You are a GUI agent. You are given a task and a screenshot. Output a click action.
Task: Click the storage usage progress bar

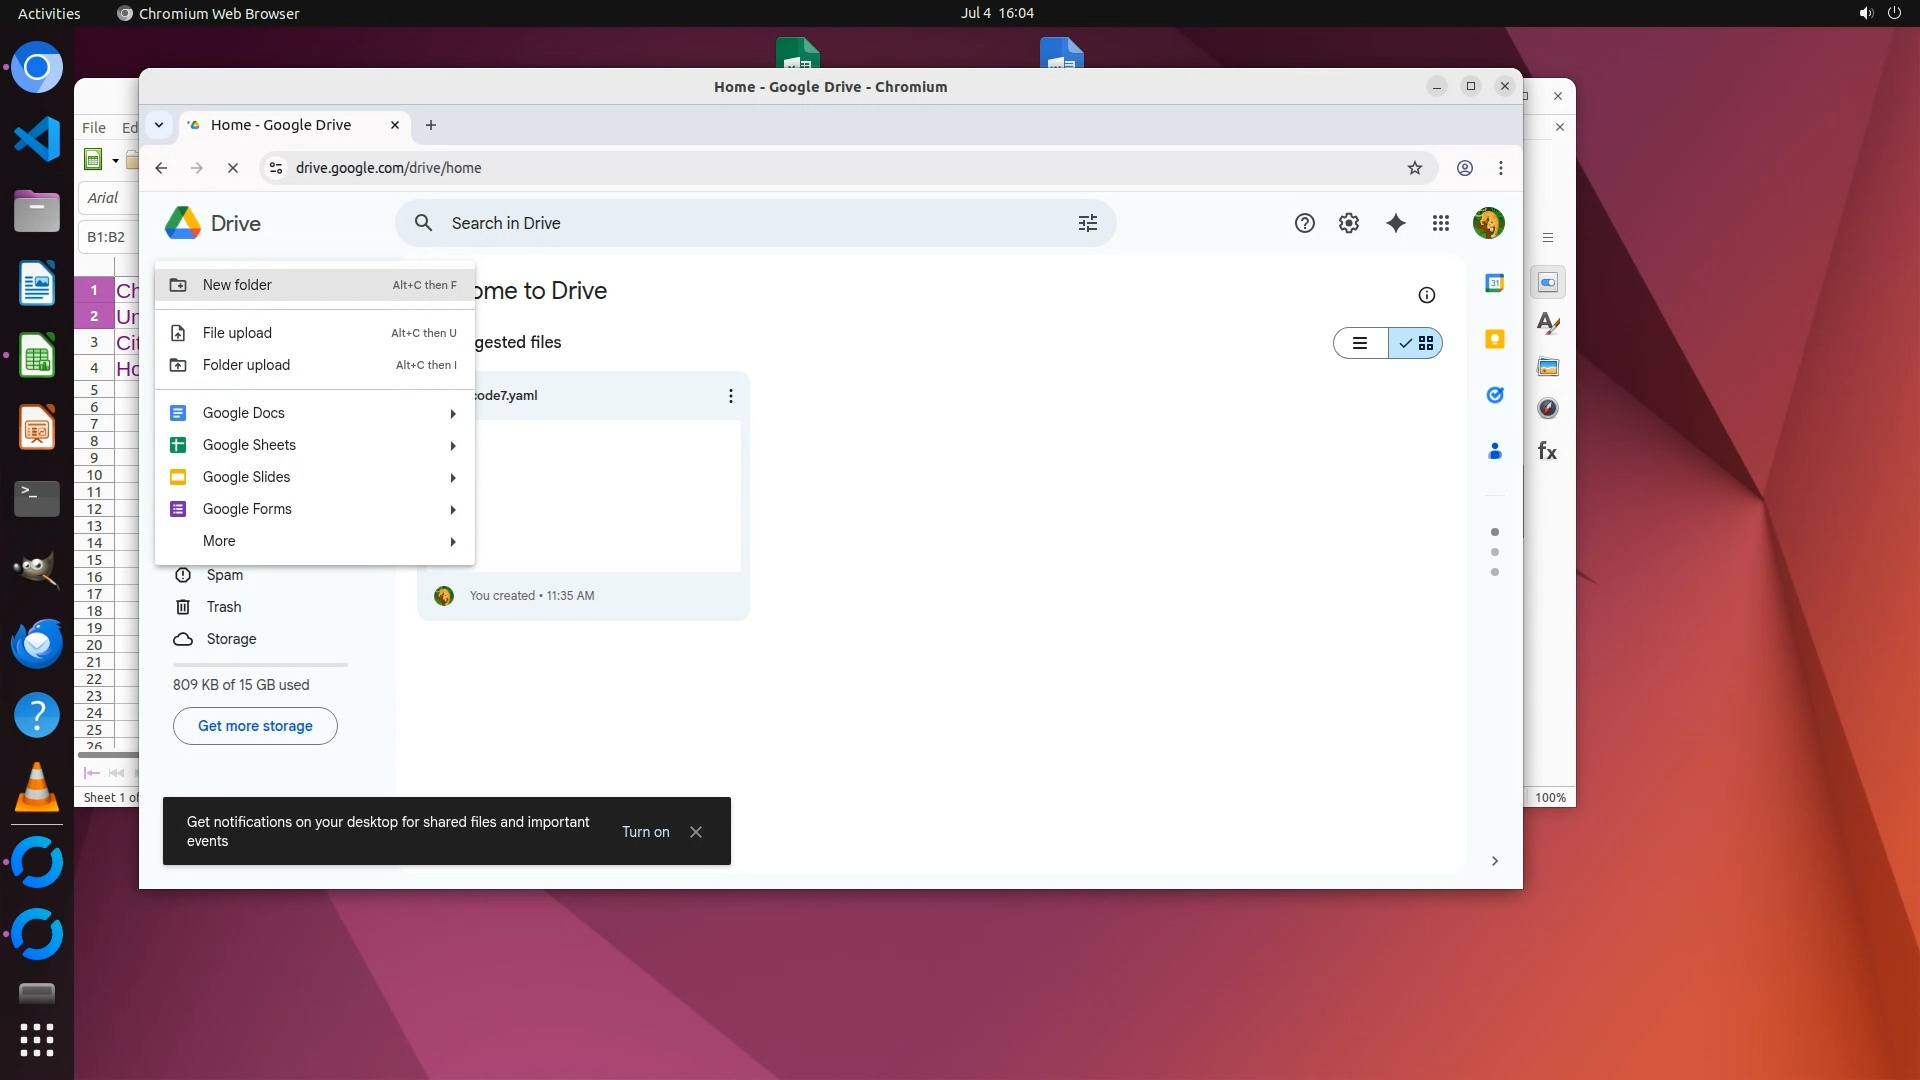point(260,664)
